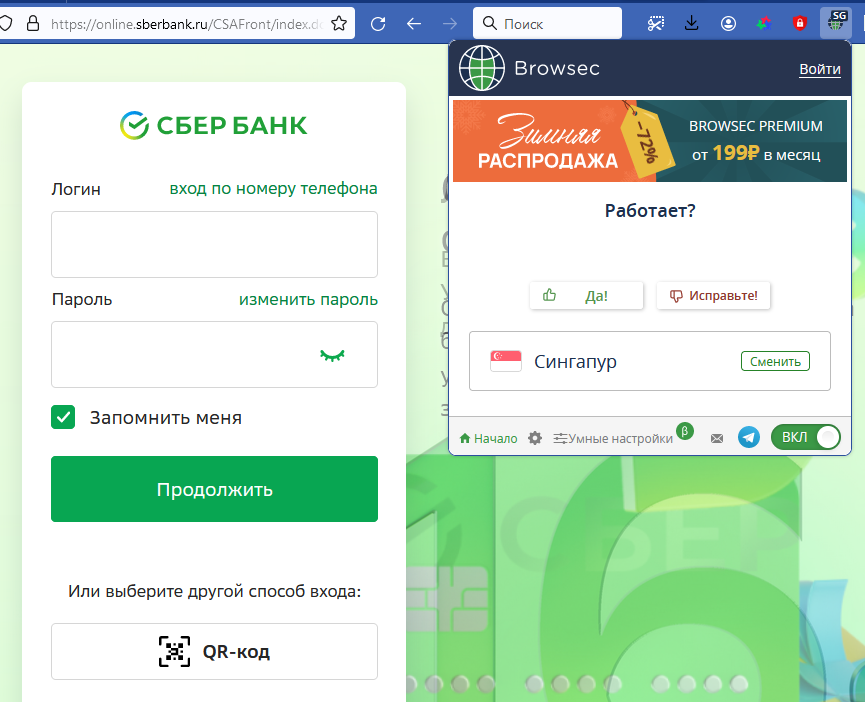865x702 pixels.
Task: Open Умные настройки in Browsec footer
Action: pos(613,438)
